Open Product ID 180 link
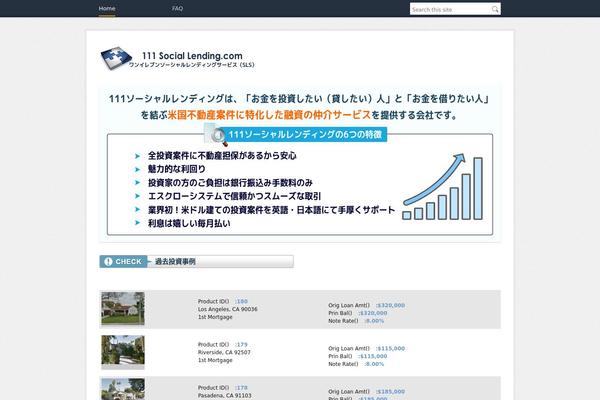Image resolution: width=600 pixels, height=400 pixels. click(x=241, y=301)
